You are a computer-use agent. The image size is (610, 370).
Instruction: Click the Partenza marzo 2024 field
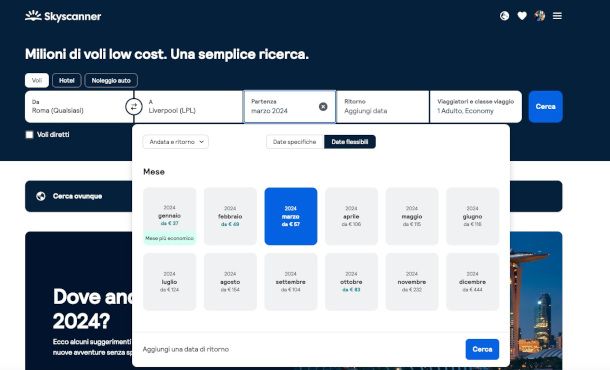289,107
